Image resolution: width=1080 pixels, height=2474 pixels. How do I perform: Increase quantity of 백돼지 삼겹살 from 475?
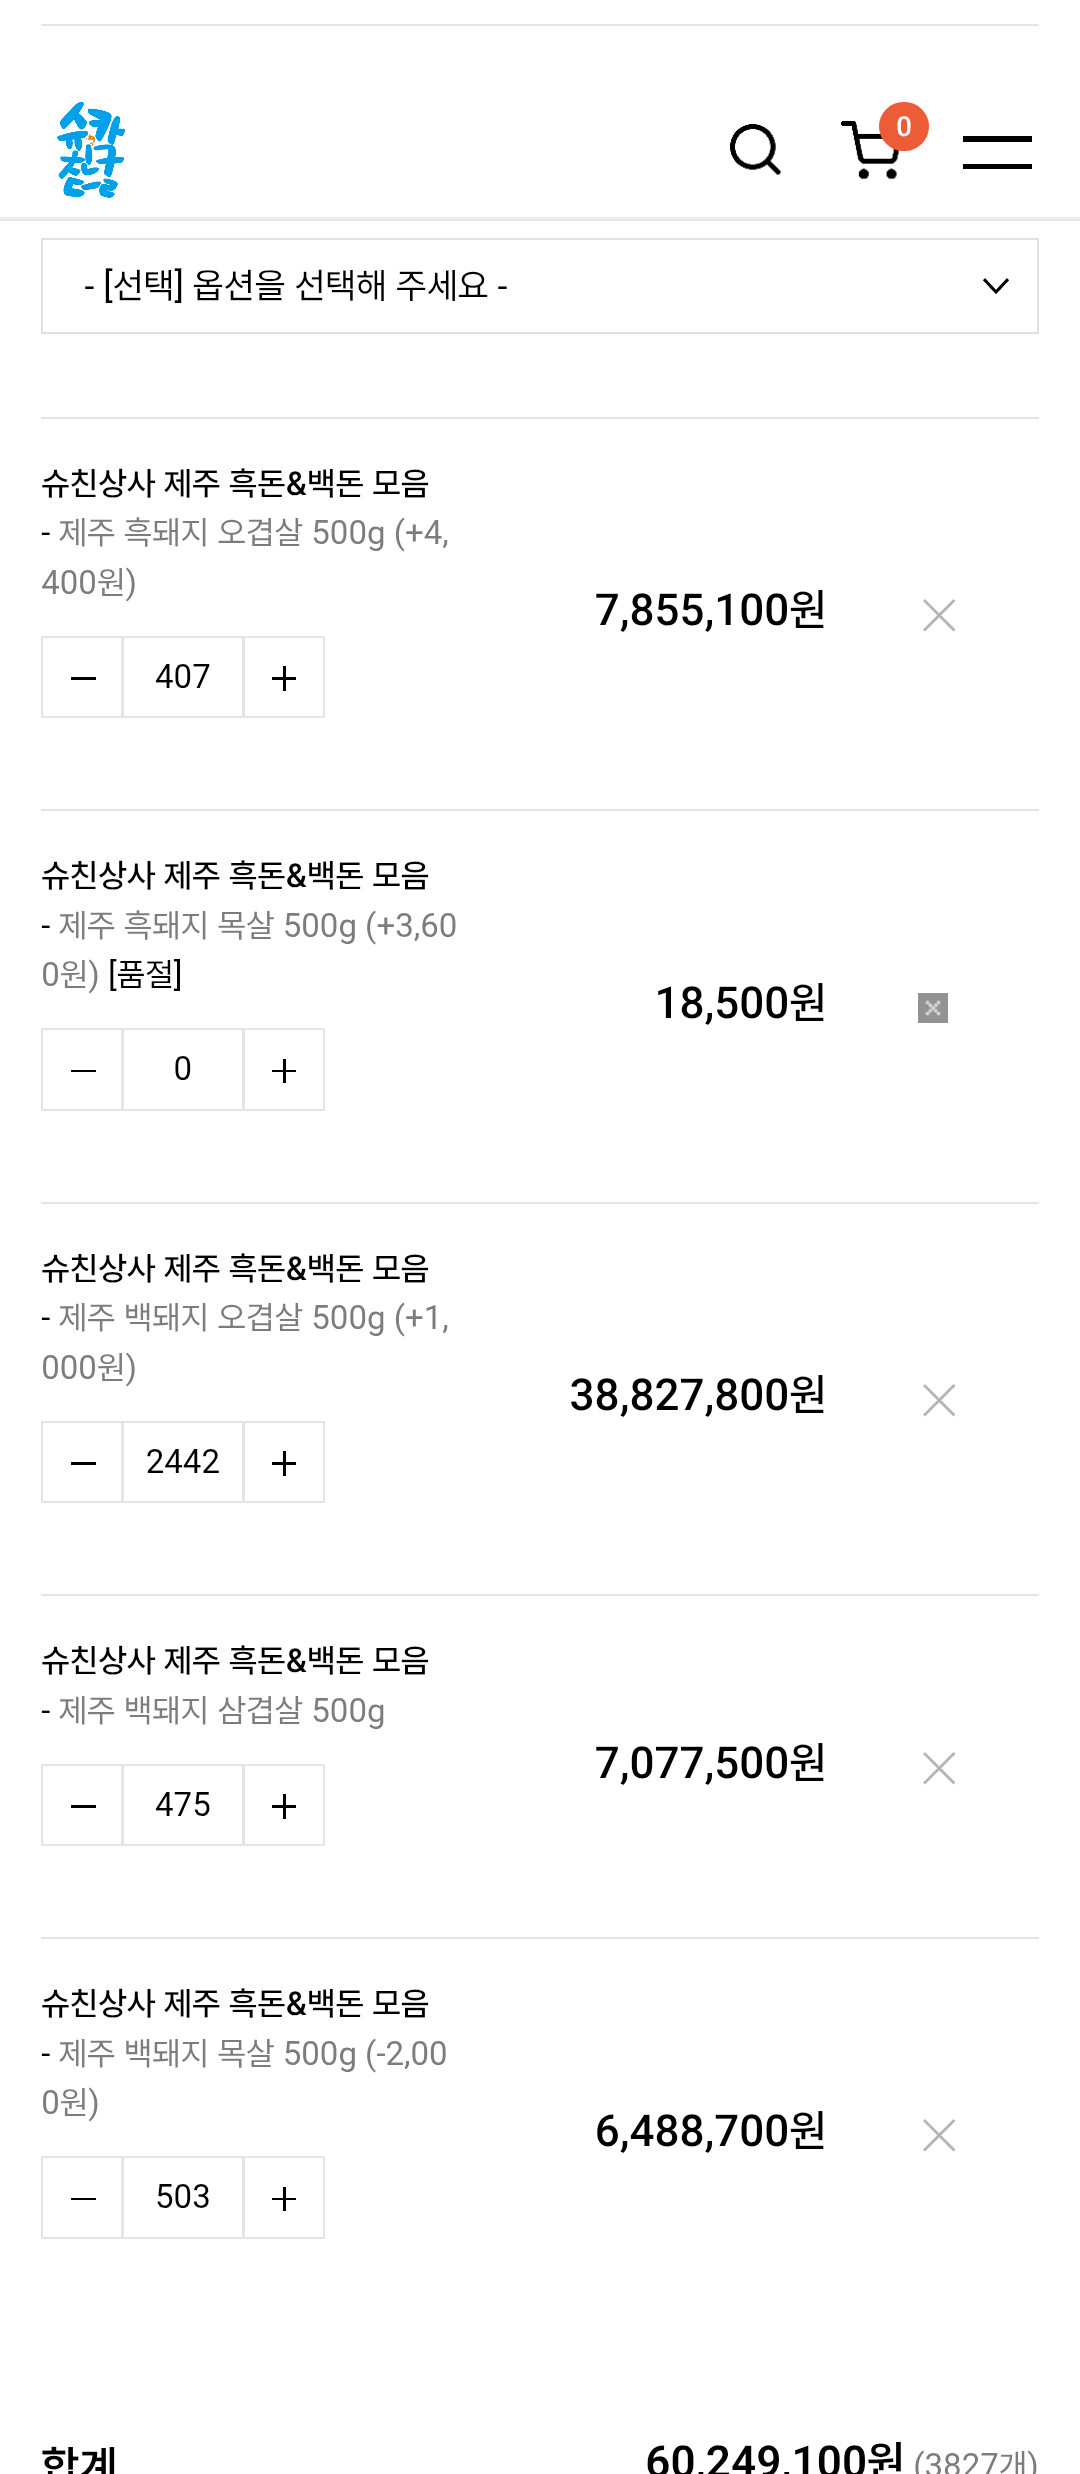point(284,1805)
